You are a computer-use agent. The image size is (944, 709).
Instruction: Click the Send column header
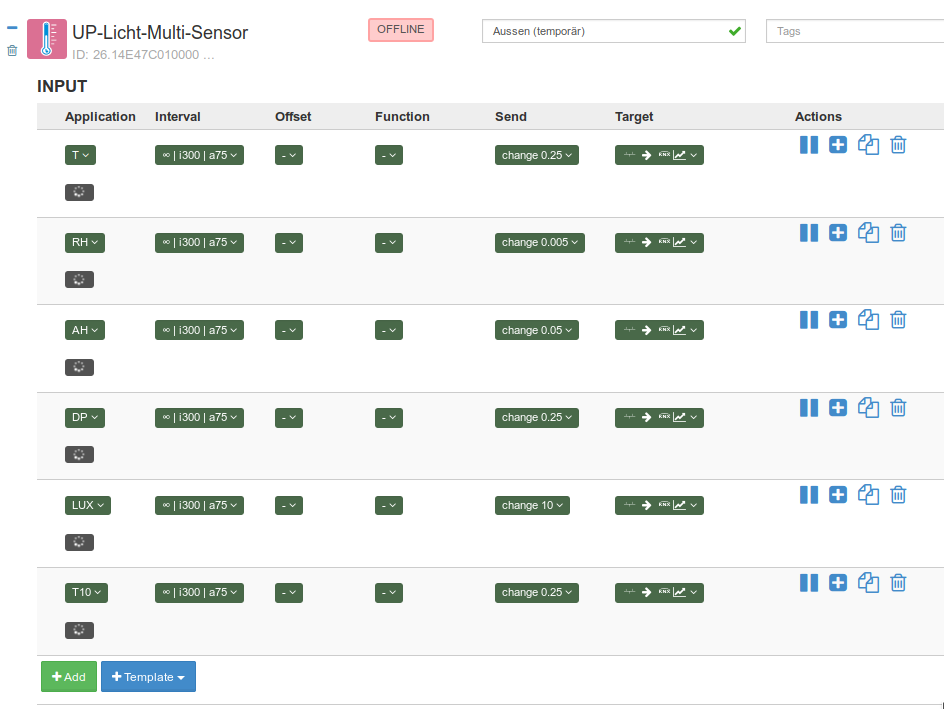pos(511,117)
